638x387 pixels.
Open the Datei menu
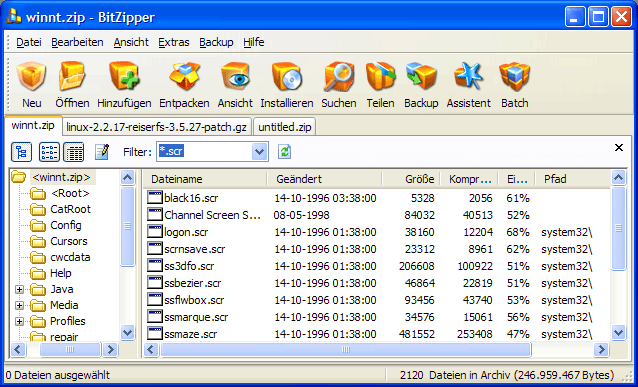(28, 42)
